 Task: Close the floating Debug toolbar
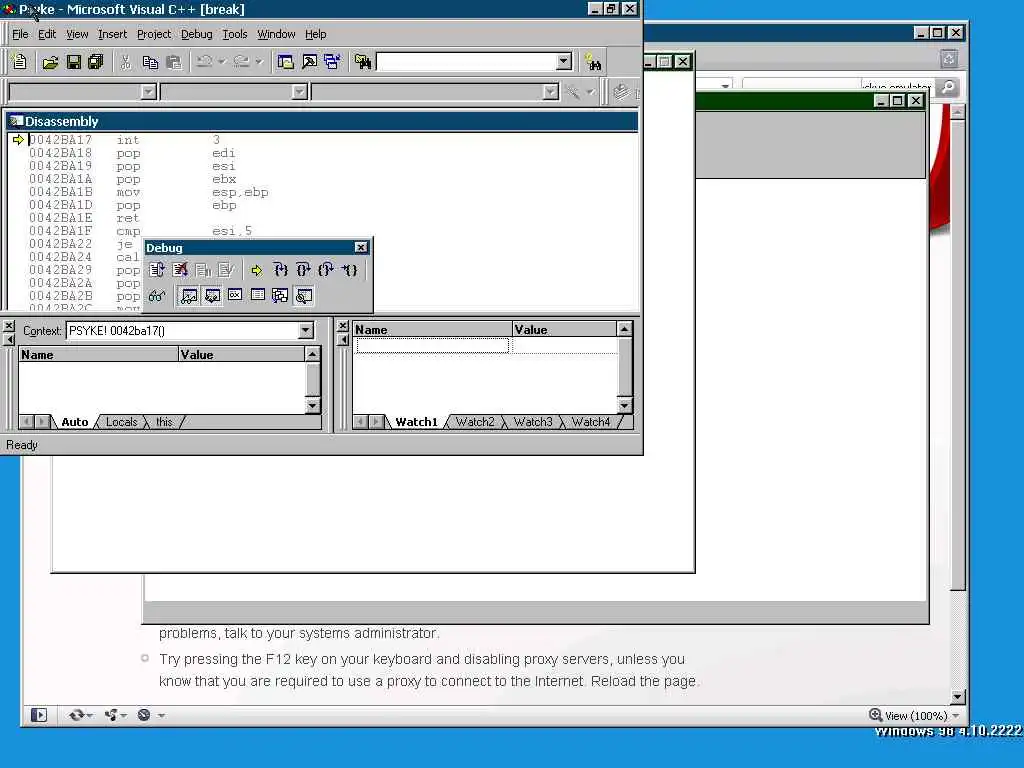(360, 248)
